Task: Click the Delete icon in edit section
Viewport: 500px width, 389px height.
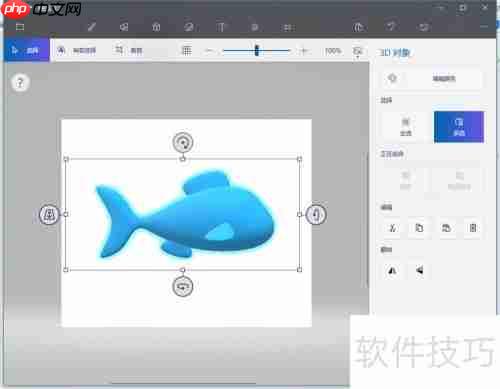Action: coord(473,228)
